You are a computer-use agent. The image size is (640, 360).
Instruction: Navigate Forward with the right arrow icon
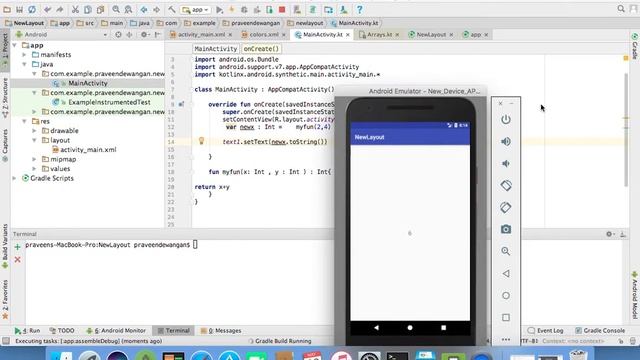(x=156, y=9)
